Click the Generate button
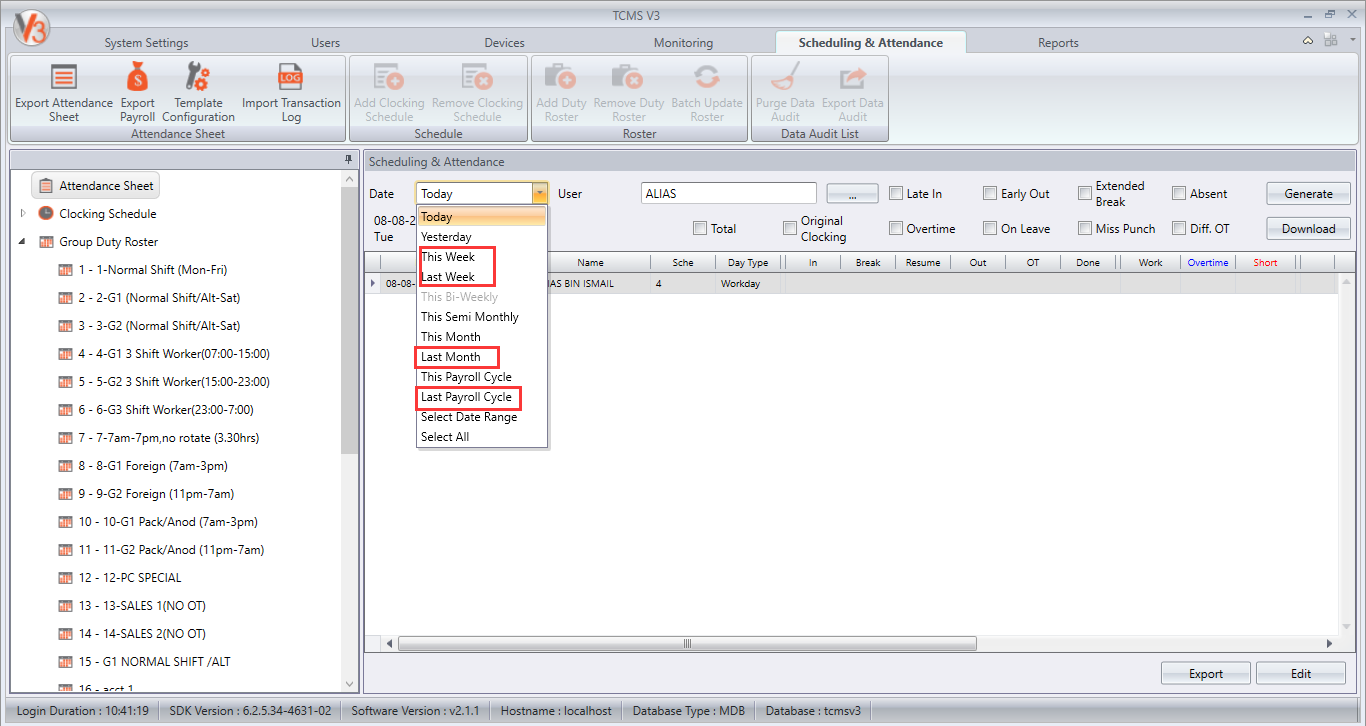Screen dimensions: 1366x726 coord(1308,194)
